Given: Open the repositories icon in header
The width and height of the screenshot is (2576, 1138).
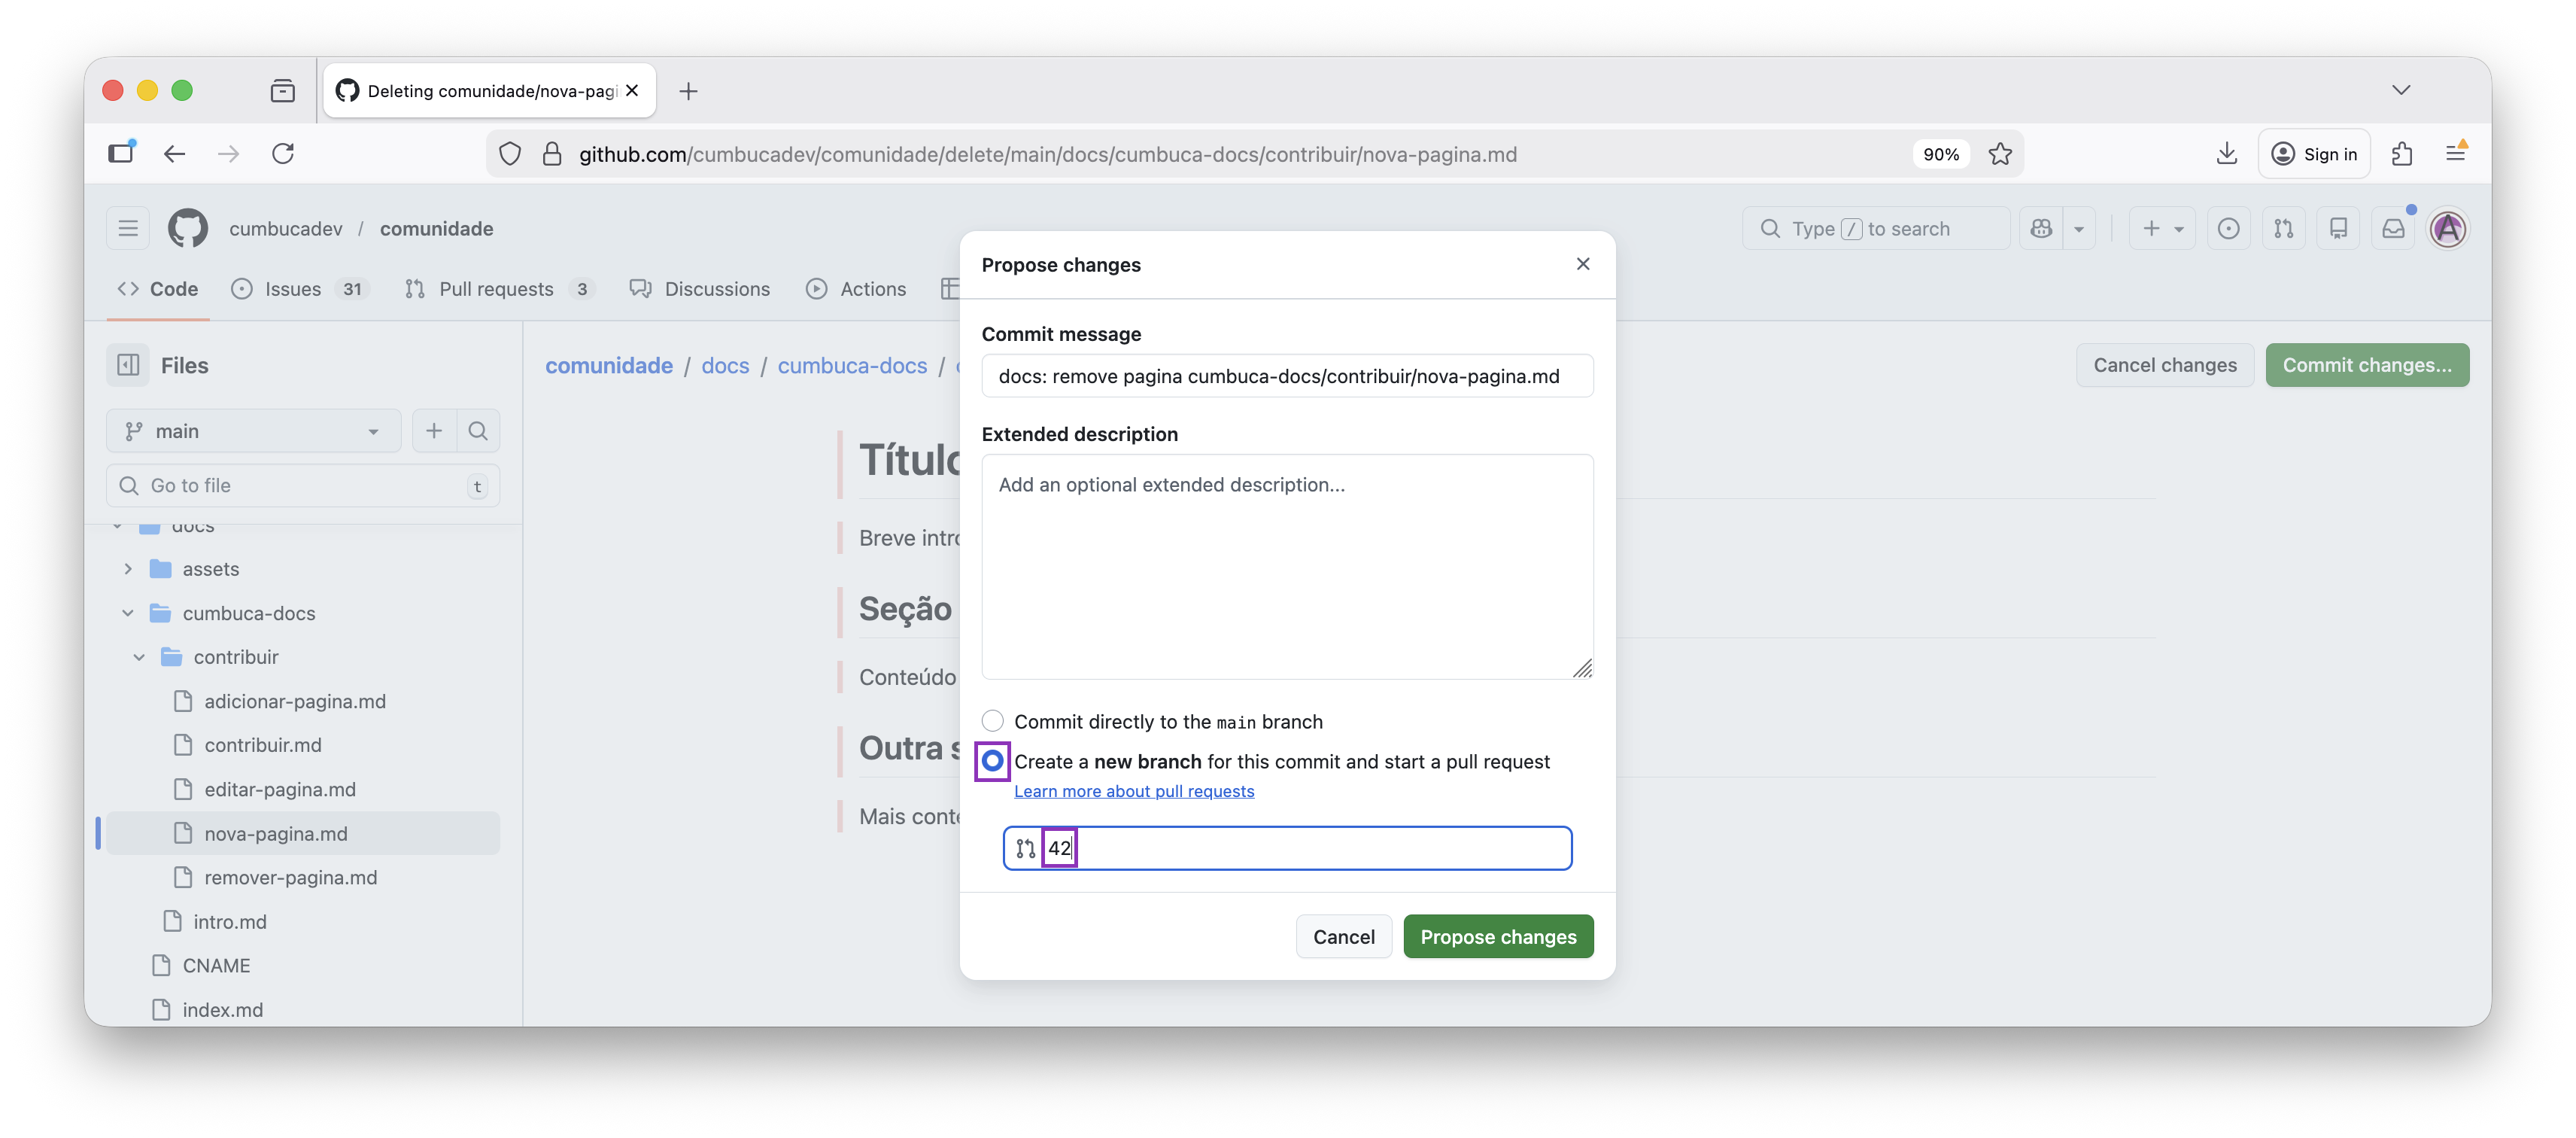Looking at the screenshot, I should click(2338, 229).
